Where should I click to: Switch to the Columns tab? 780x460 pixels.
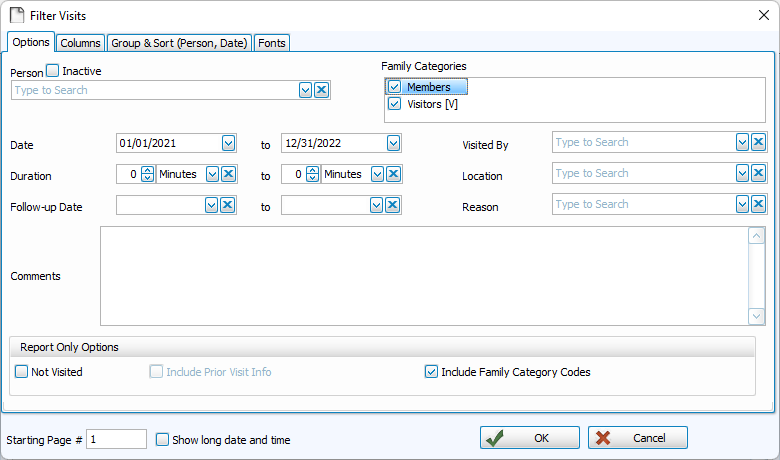click(x=80, y=43)
